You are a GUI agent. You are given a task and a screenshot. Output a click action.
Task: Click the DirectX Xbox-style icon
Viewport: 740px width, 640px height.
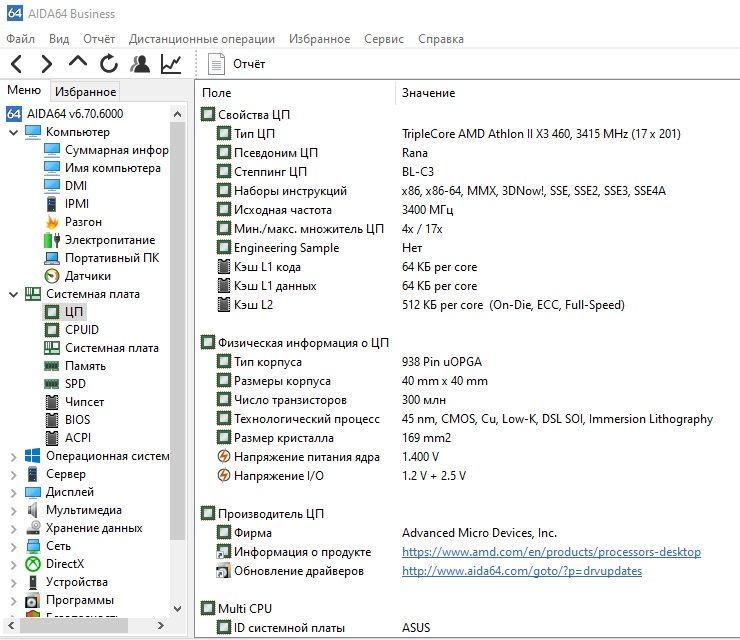(x=33, y=564)
